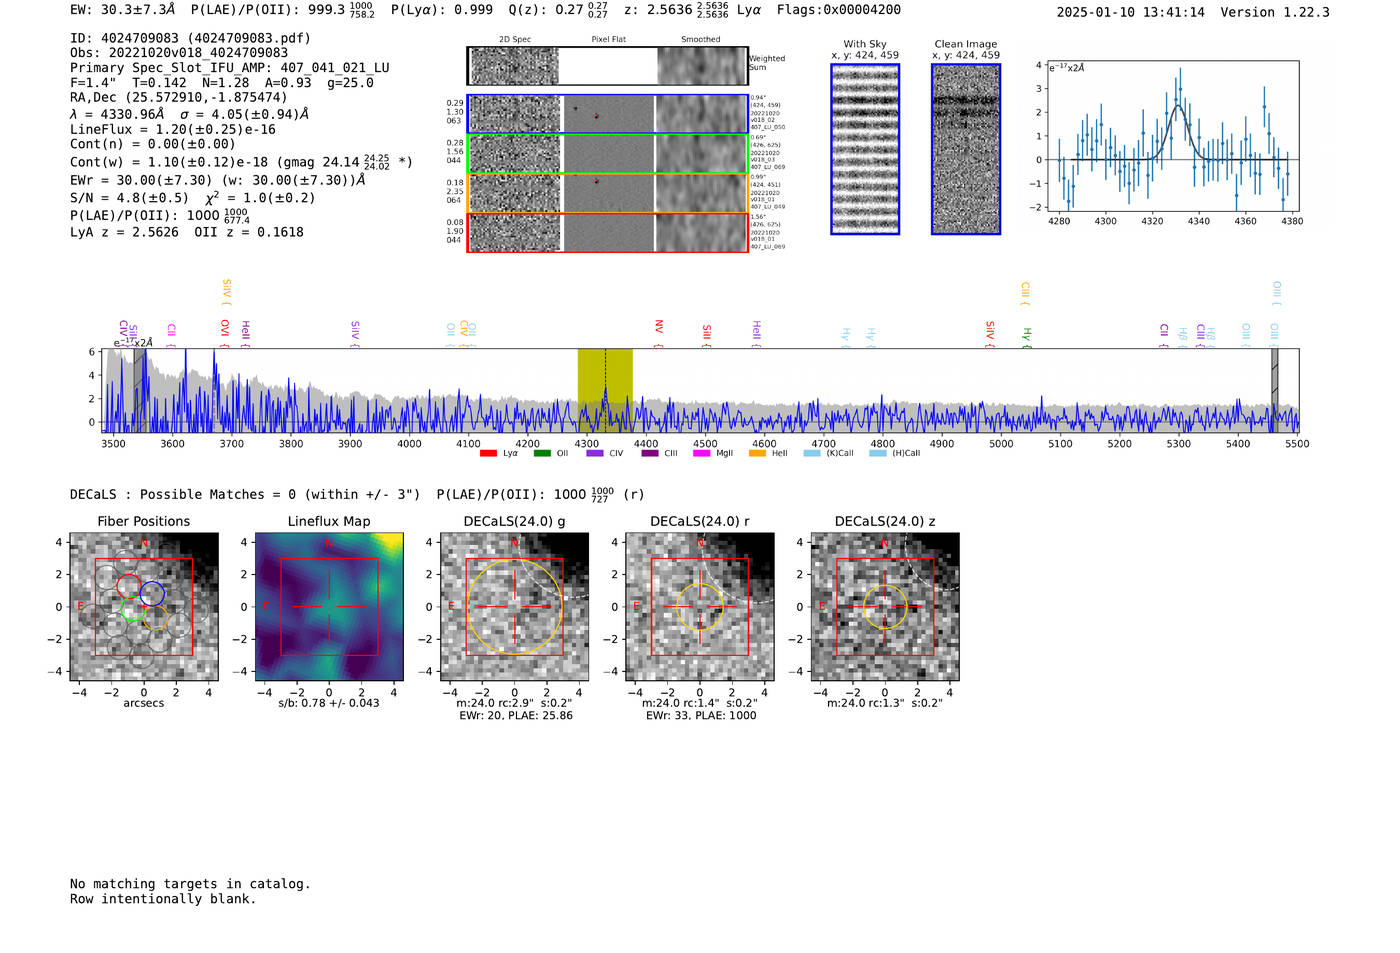Select the DECaLS(24.0) g image
The height and width of the screenshot is (953, 1400).
click(x=514, y=607)
